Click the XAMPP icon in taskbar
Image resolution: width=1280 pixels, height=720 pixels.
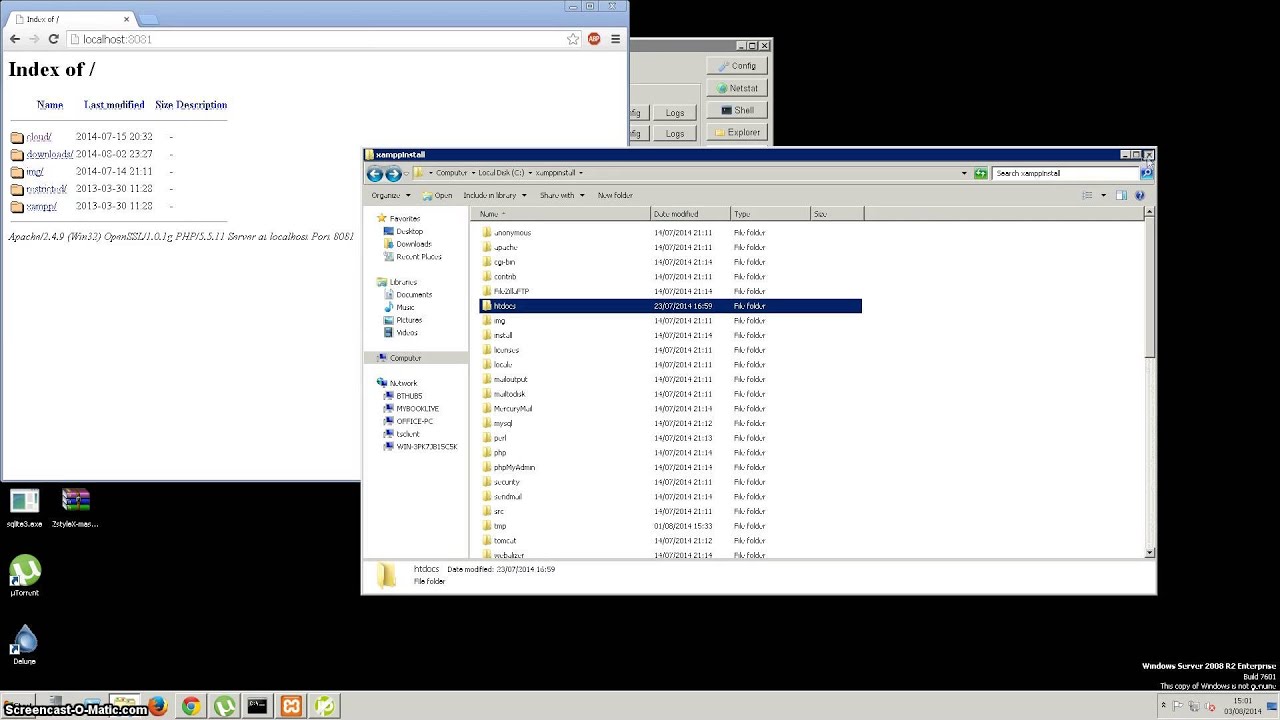291,706
